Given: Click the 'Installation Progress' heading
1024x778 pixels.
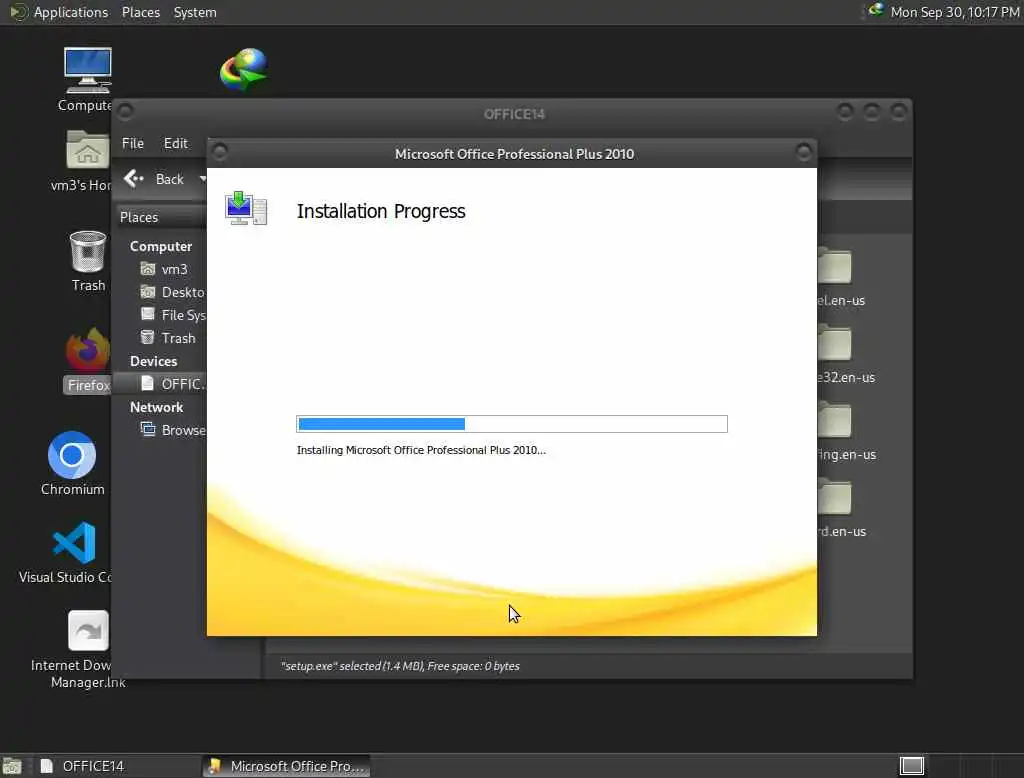Looking at the screenshot, I should [x=381, y=211].
